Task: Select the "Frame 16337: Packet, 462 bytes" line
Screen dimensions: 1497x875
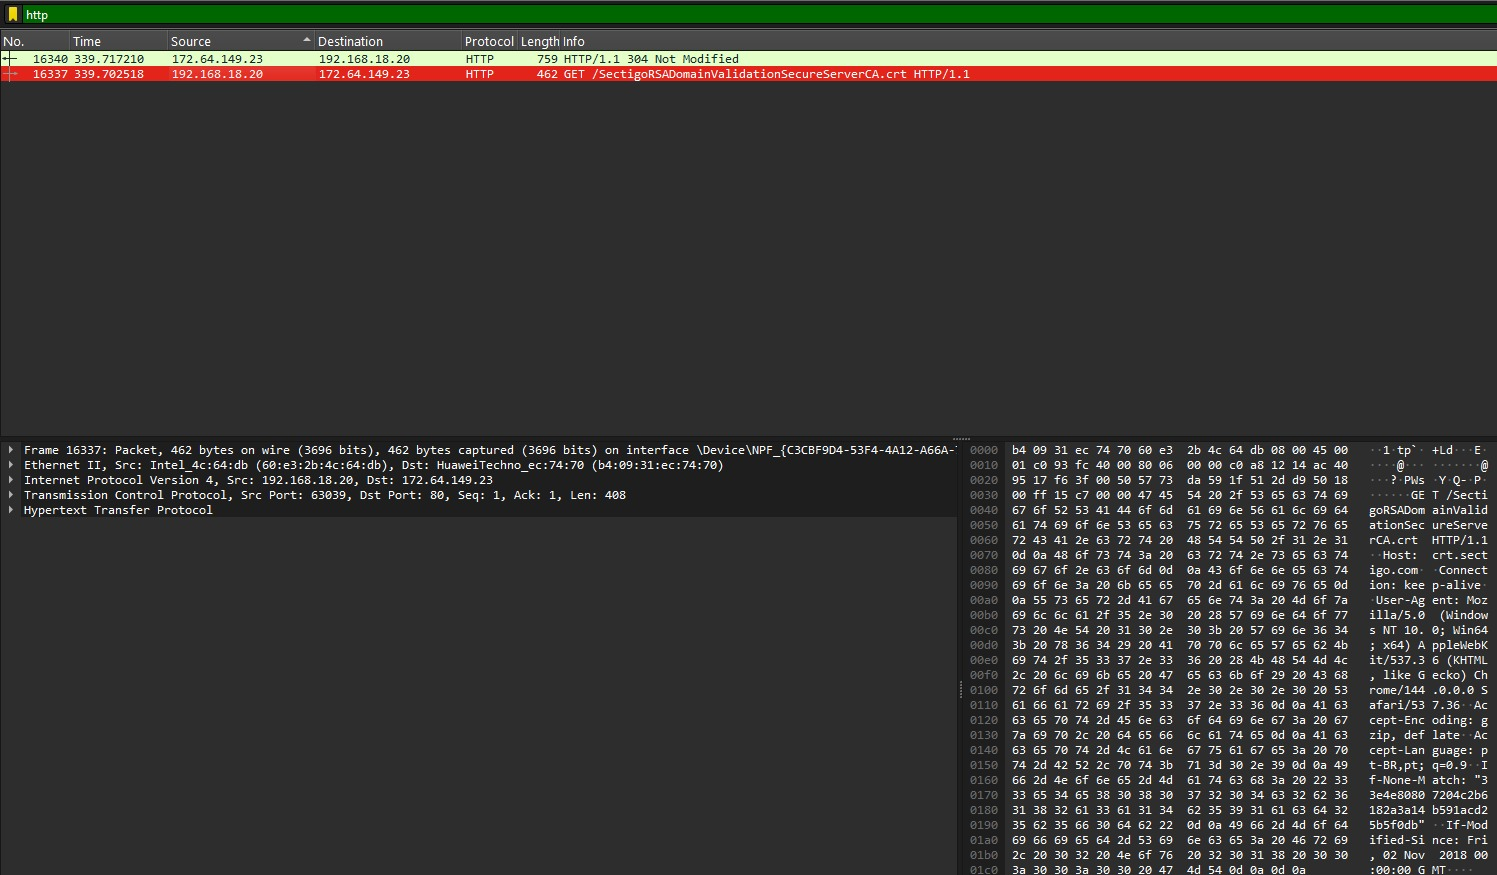Action: 489,450
